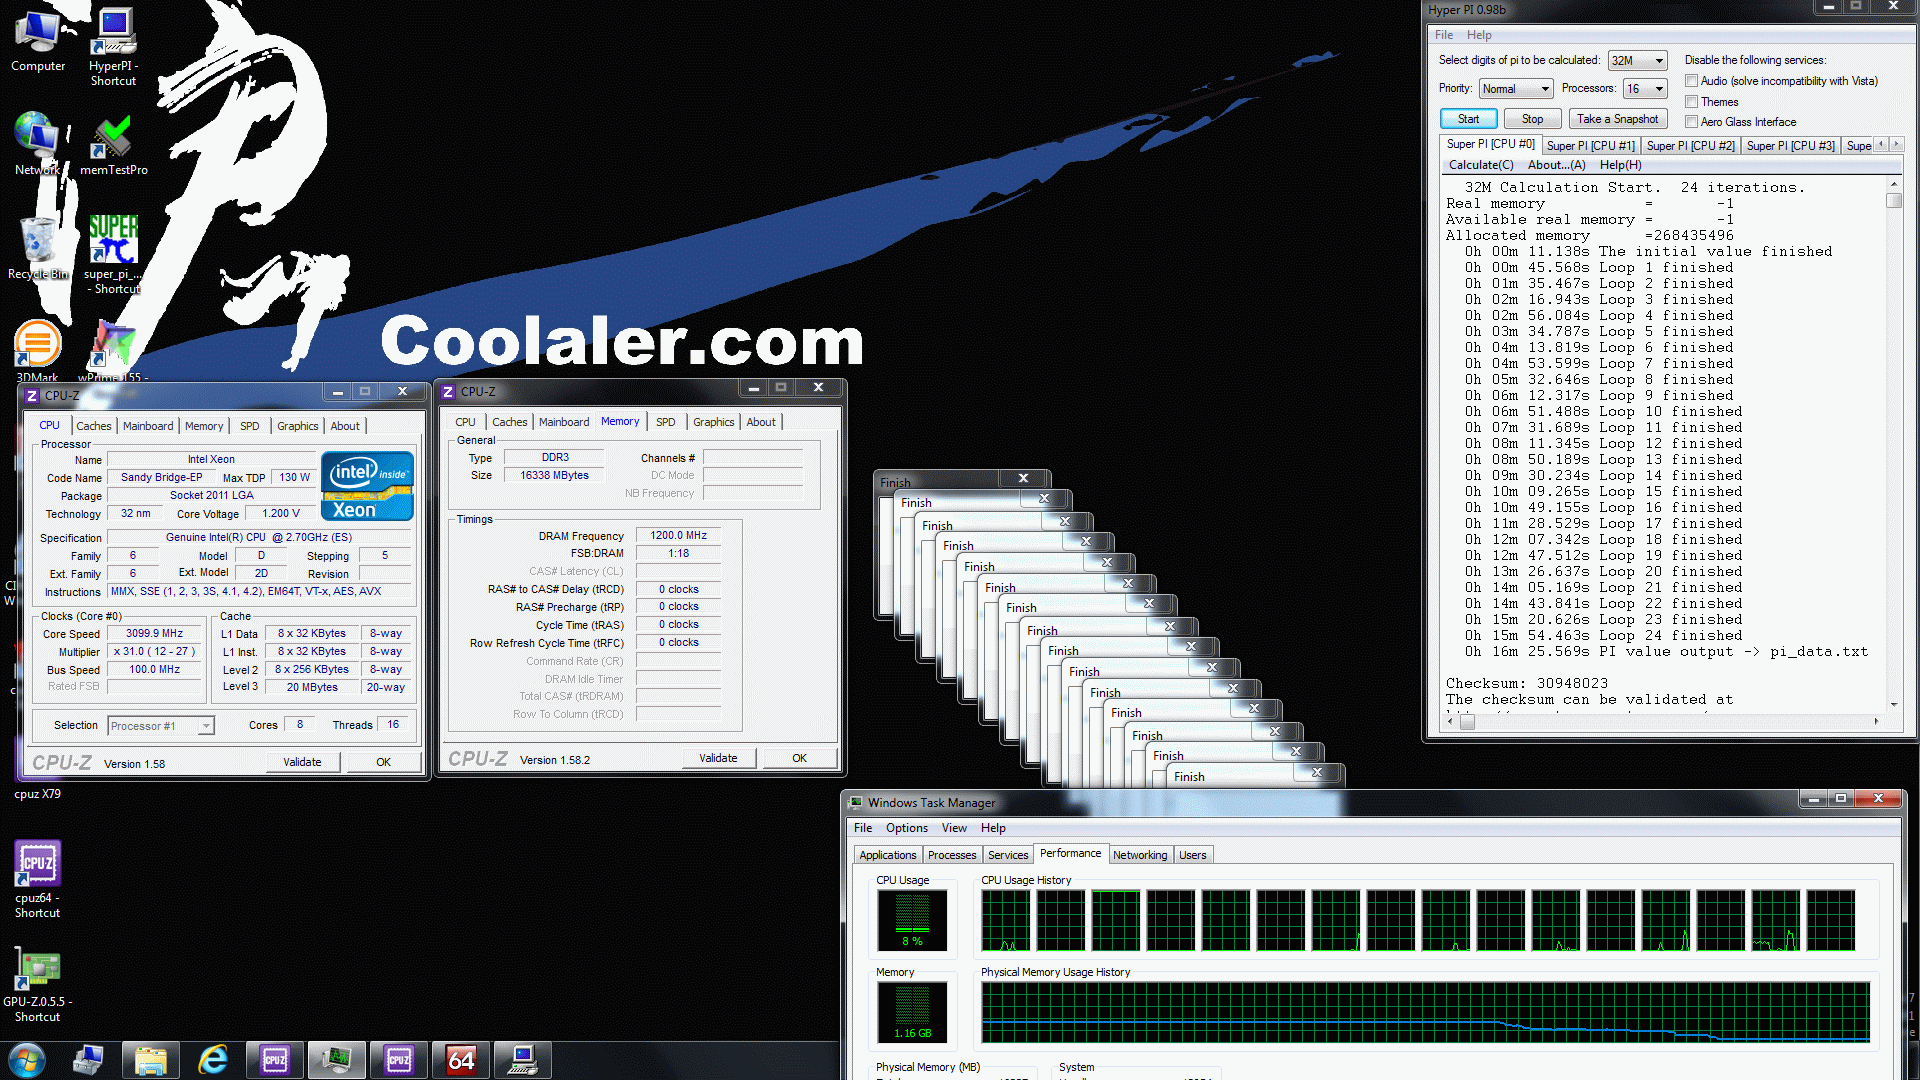Open Task Manager Options menu

coord(906,828)
